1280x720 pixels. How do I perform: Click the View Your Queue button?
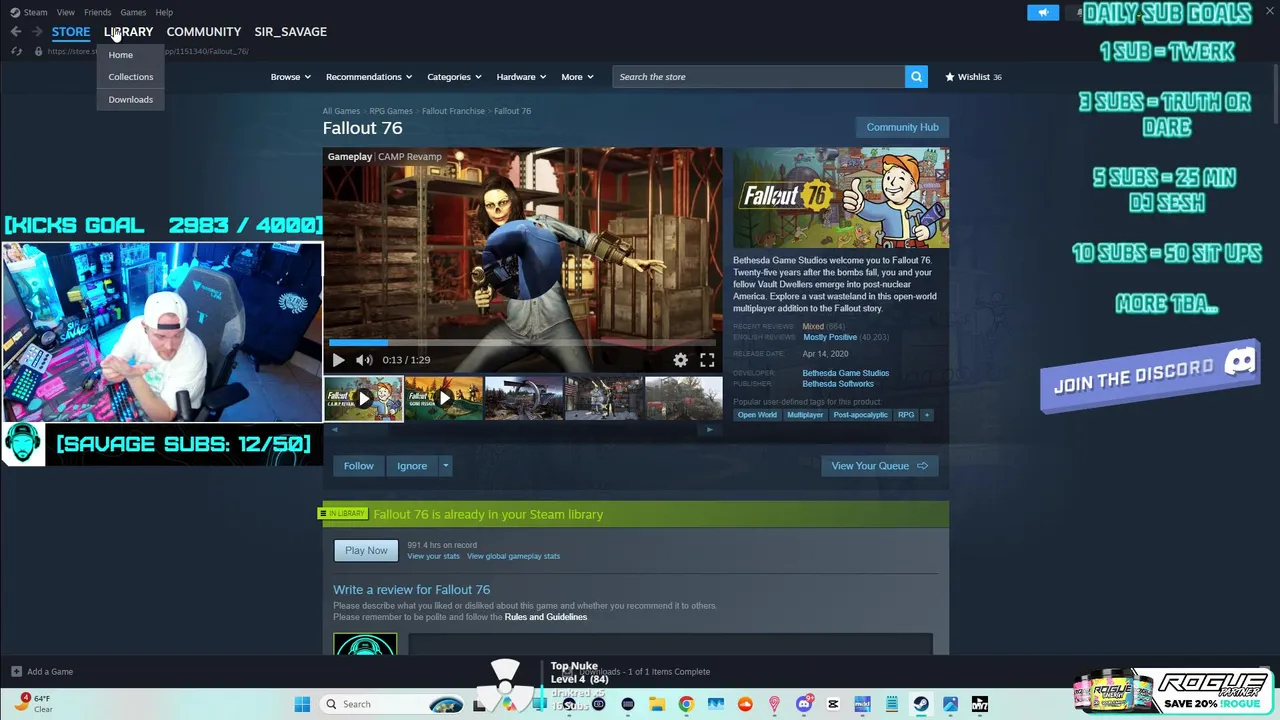pos(879,466)
